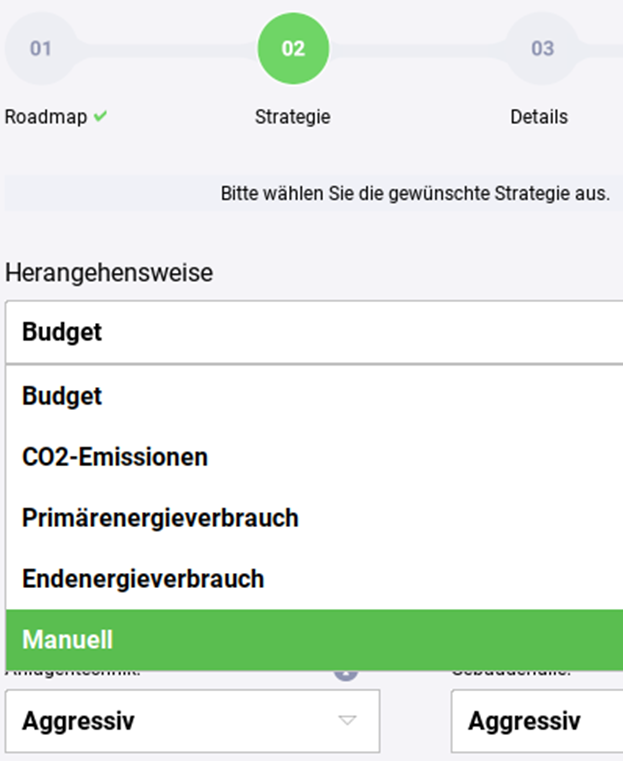
Task: Select Primärenergieverbrauch in the list
Action: click(160, 518)
